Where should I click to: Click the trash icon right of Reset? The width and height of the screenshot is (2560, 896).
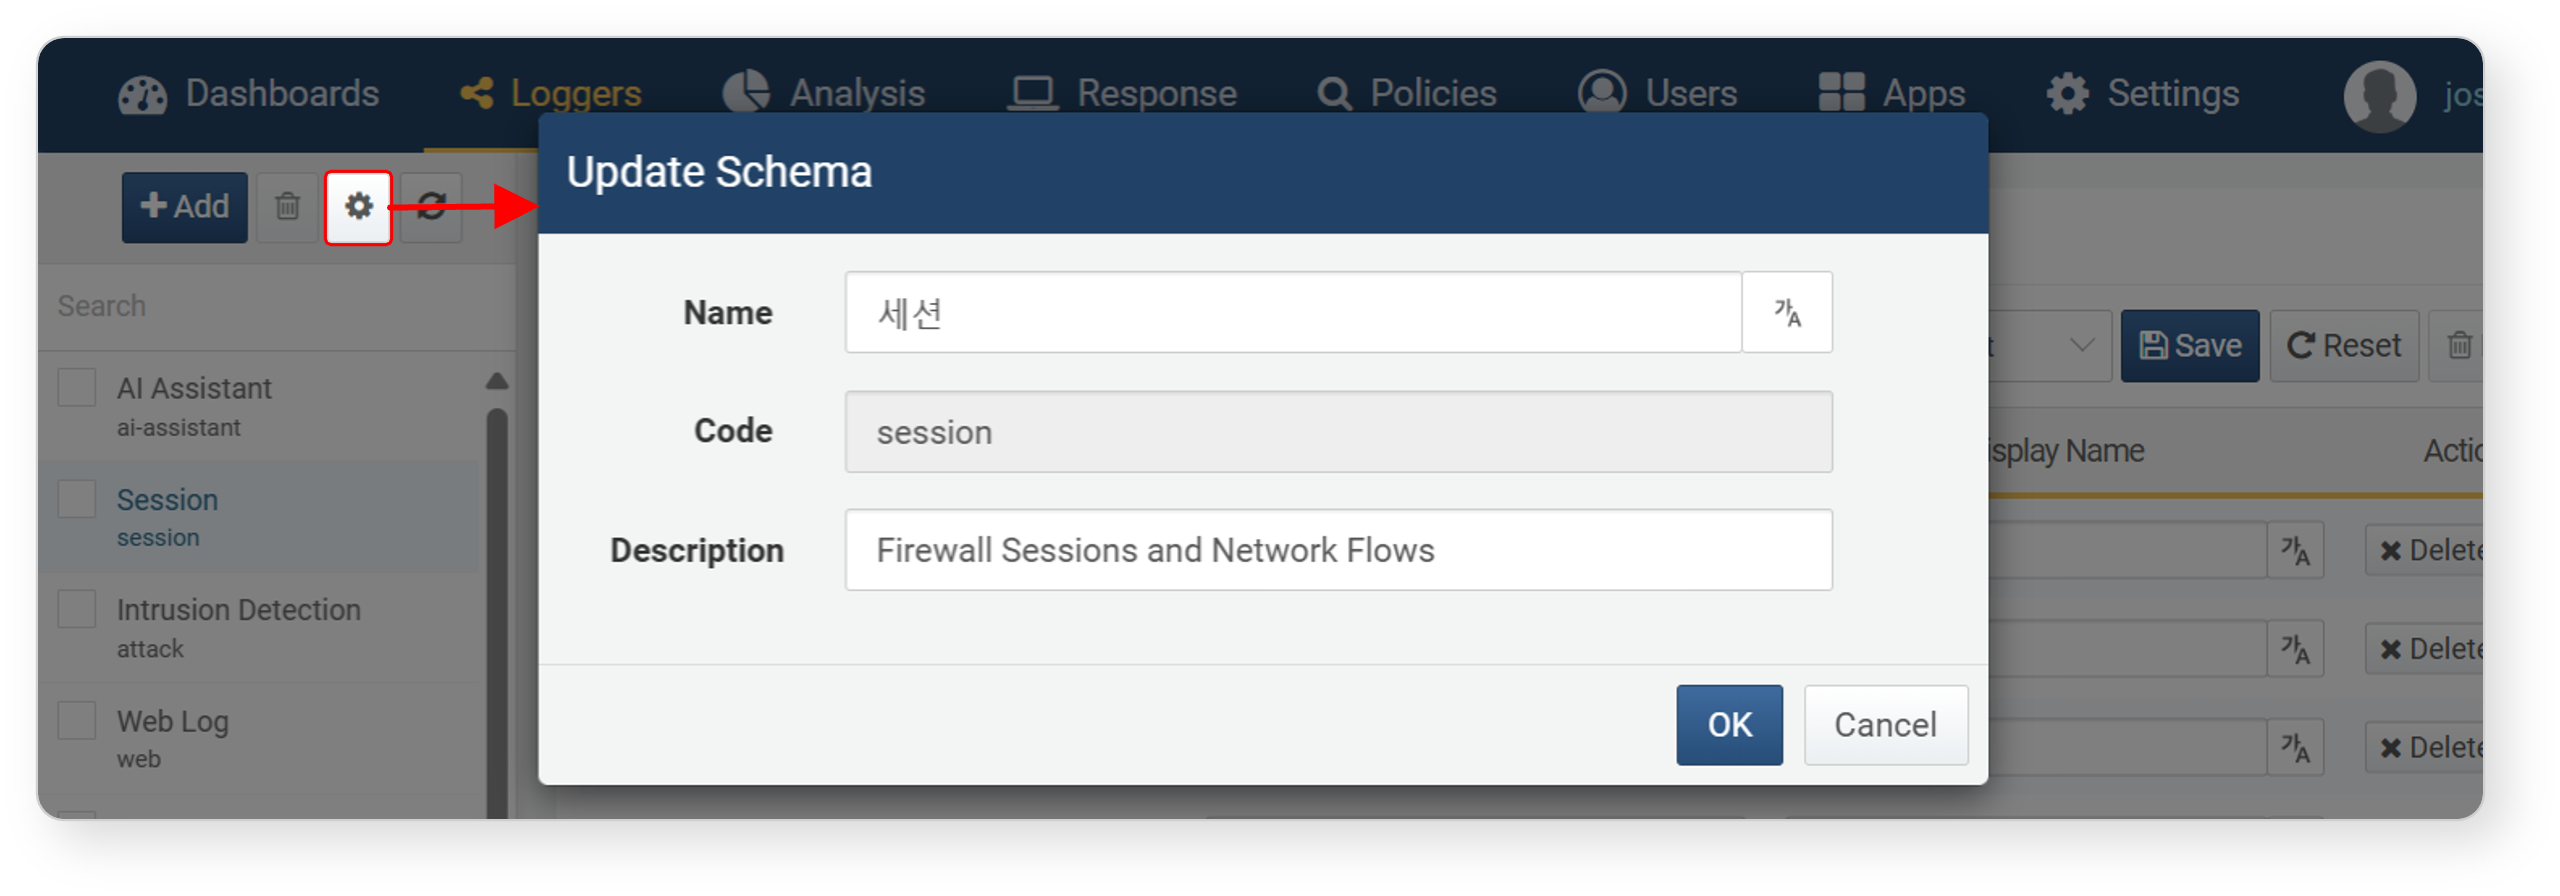pyautogui.click(x=2460, y=346)
